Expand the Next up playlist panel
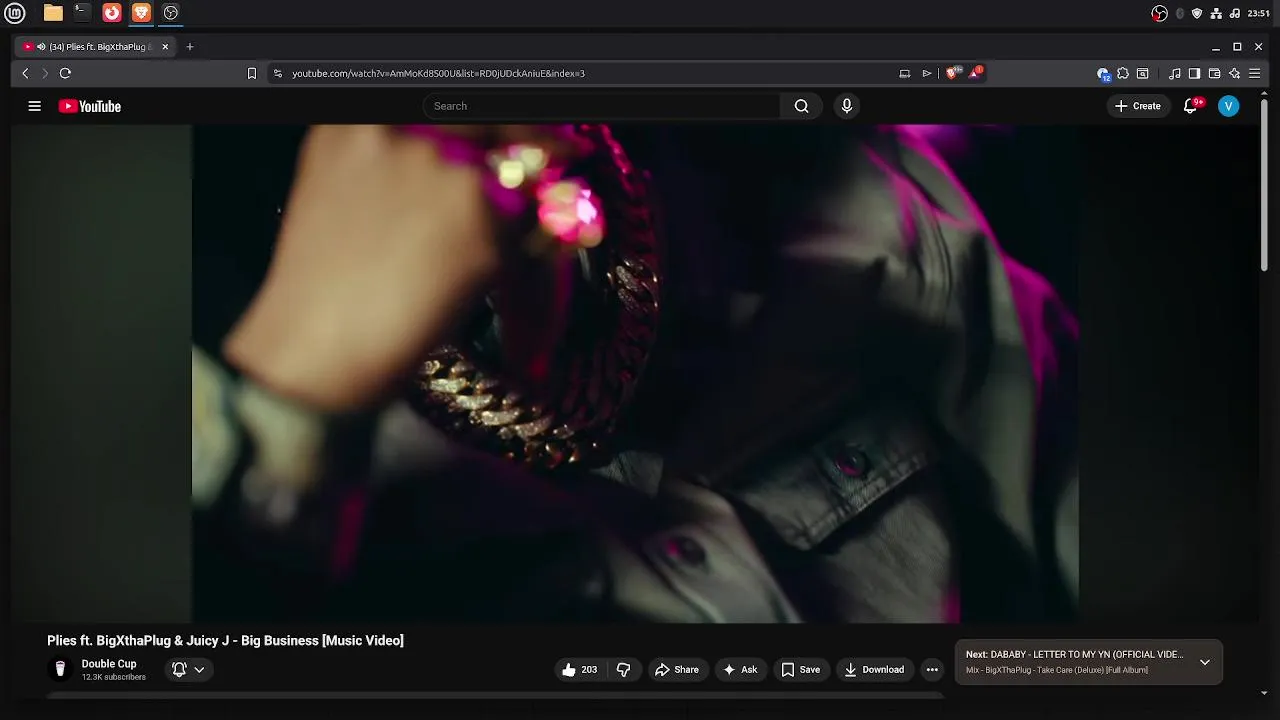Image resolution: width=1280 pixels, height=720 pixels. [1205, 662]
